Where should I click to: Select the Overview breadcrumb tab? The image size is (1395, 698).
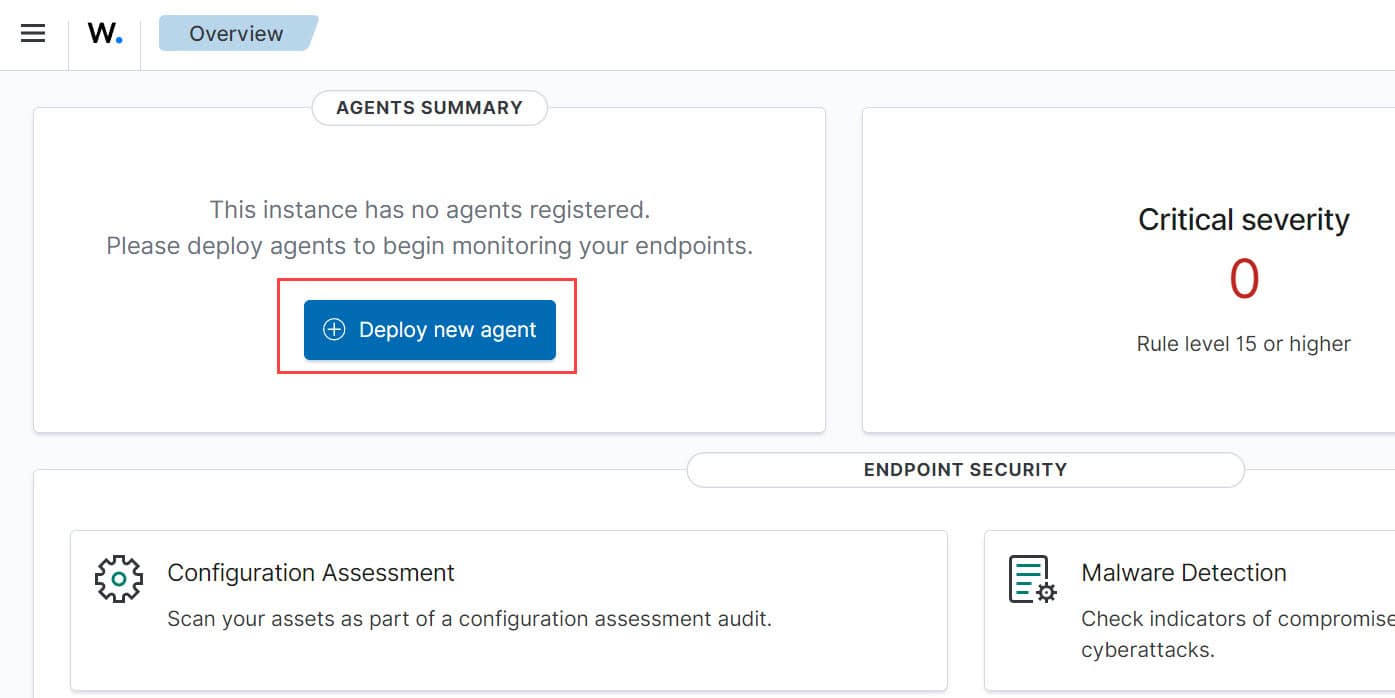tap(238, 33)
